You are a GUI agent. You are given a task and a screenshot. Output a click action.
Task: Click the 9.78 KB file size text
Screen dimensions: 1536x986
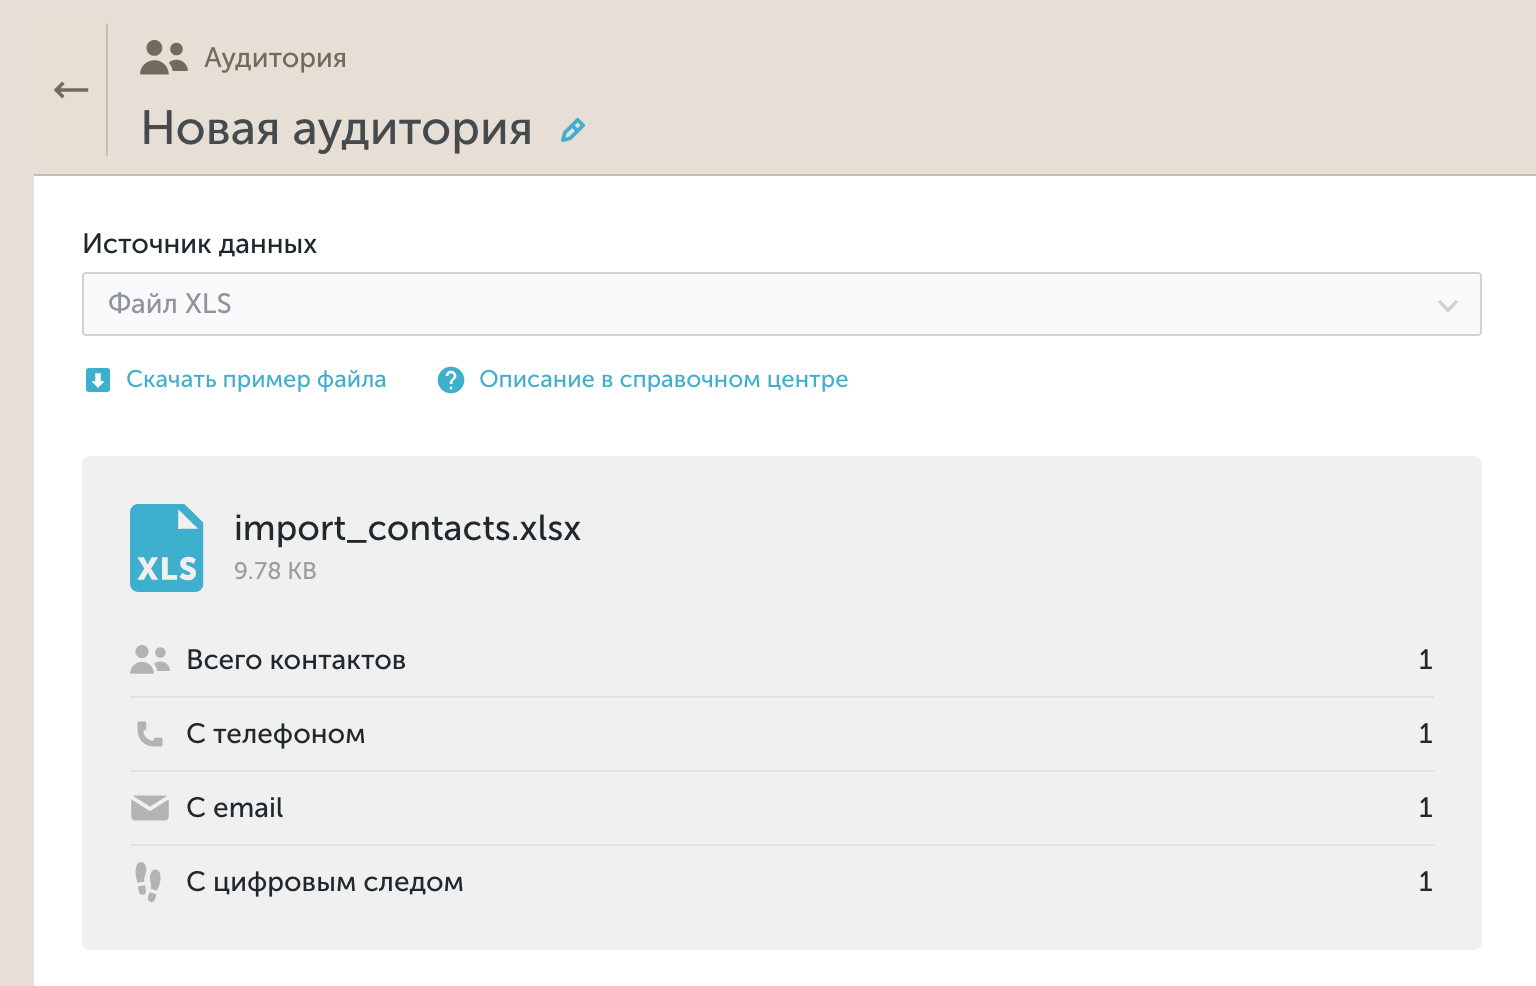click(275, 571)
